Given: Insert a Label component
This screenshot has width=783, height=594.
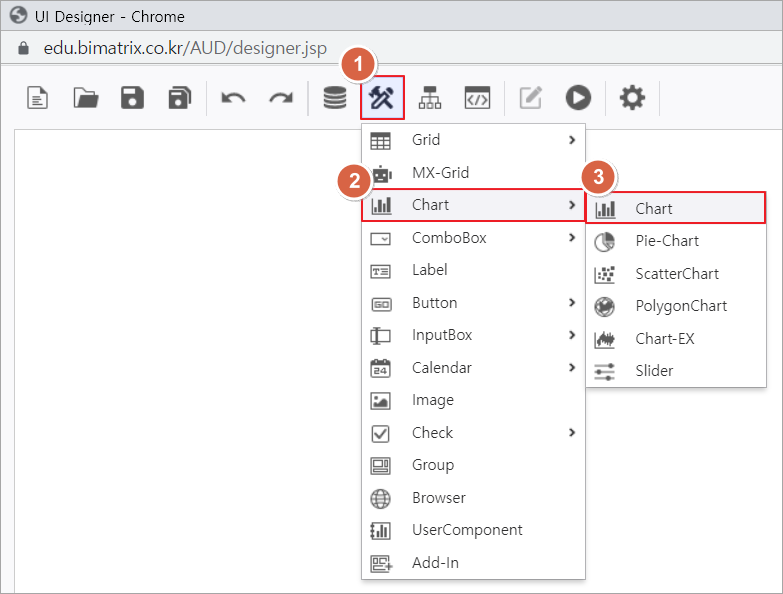Looking at the screenshot, I should tap(473, 270).
